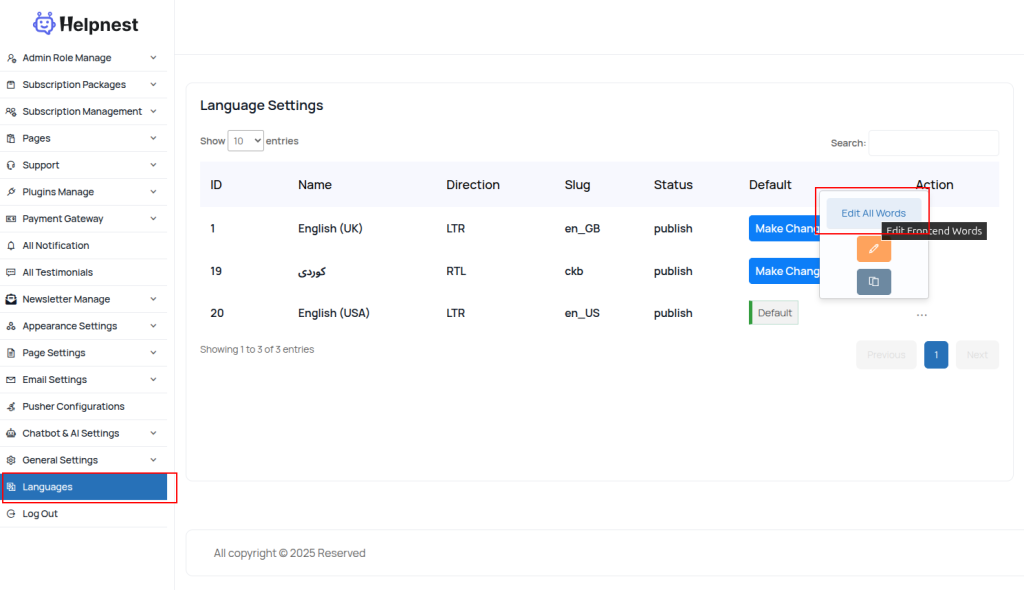Viewport: 1024px width, 590px height.
Task: Open three-dot action menu for English (USA)
Action: (921, 314)
